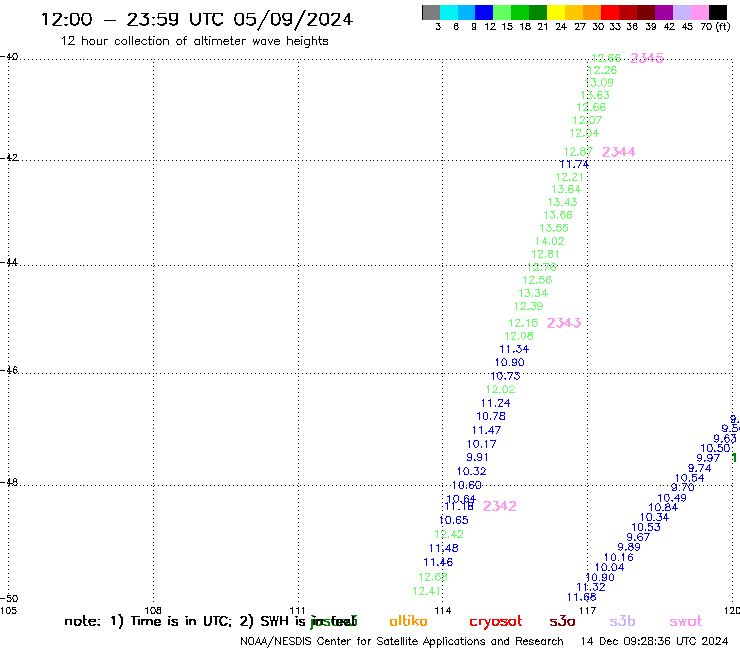
Task: Select the black swatch ending the legend
Action: (x=718, y=12)
